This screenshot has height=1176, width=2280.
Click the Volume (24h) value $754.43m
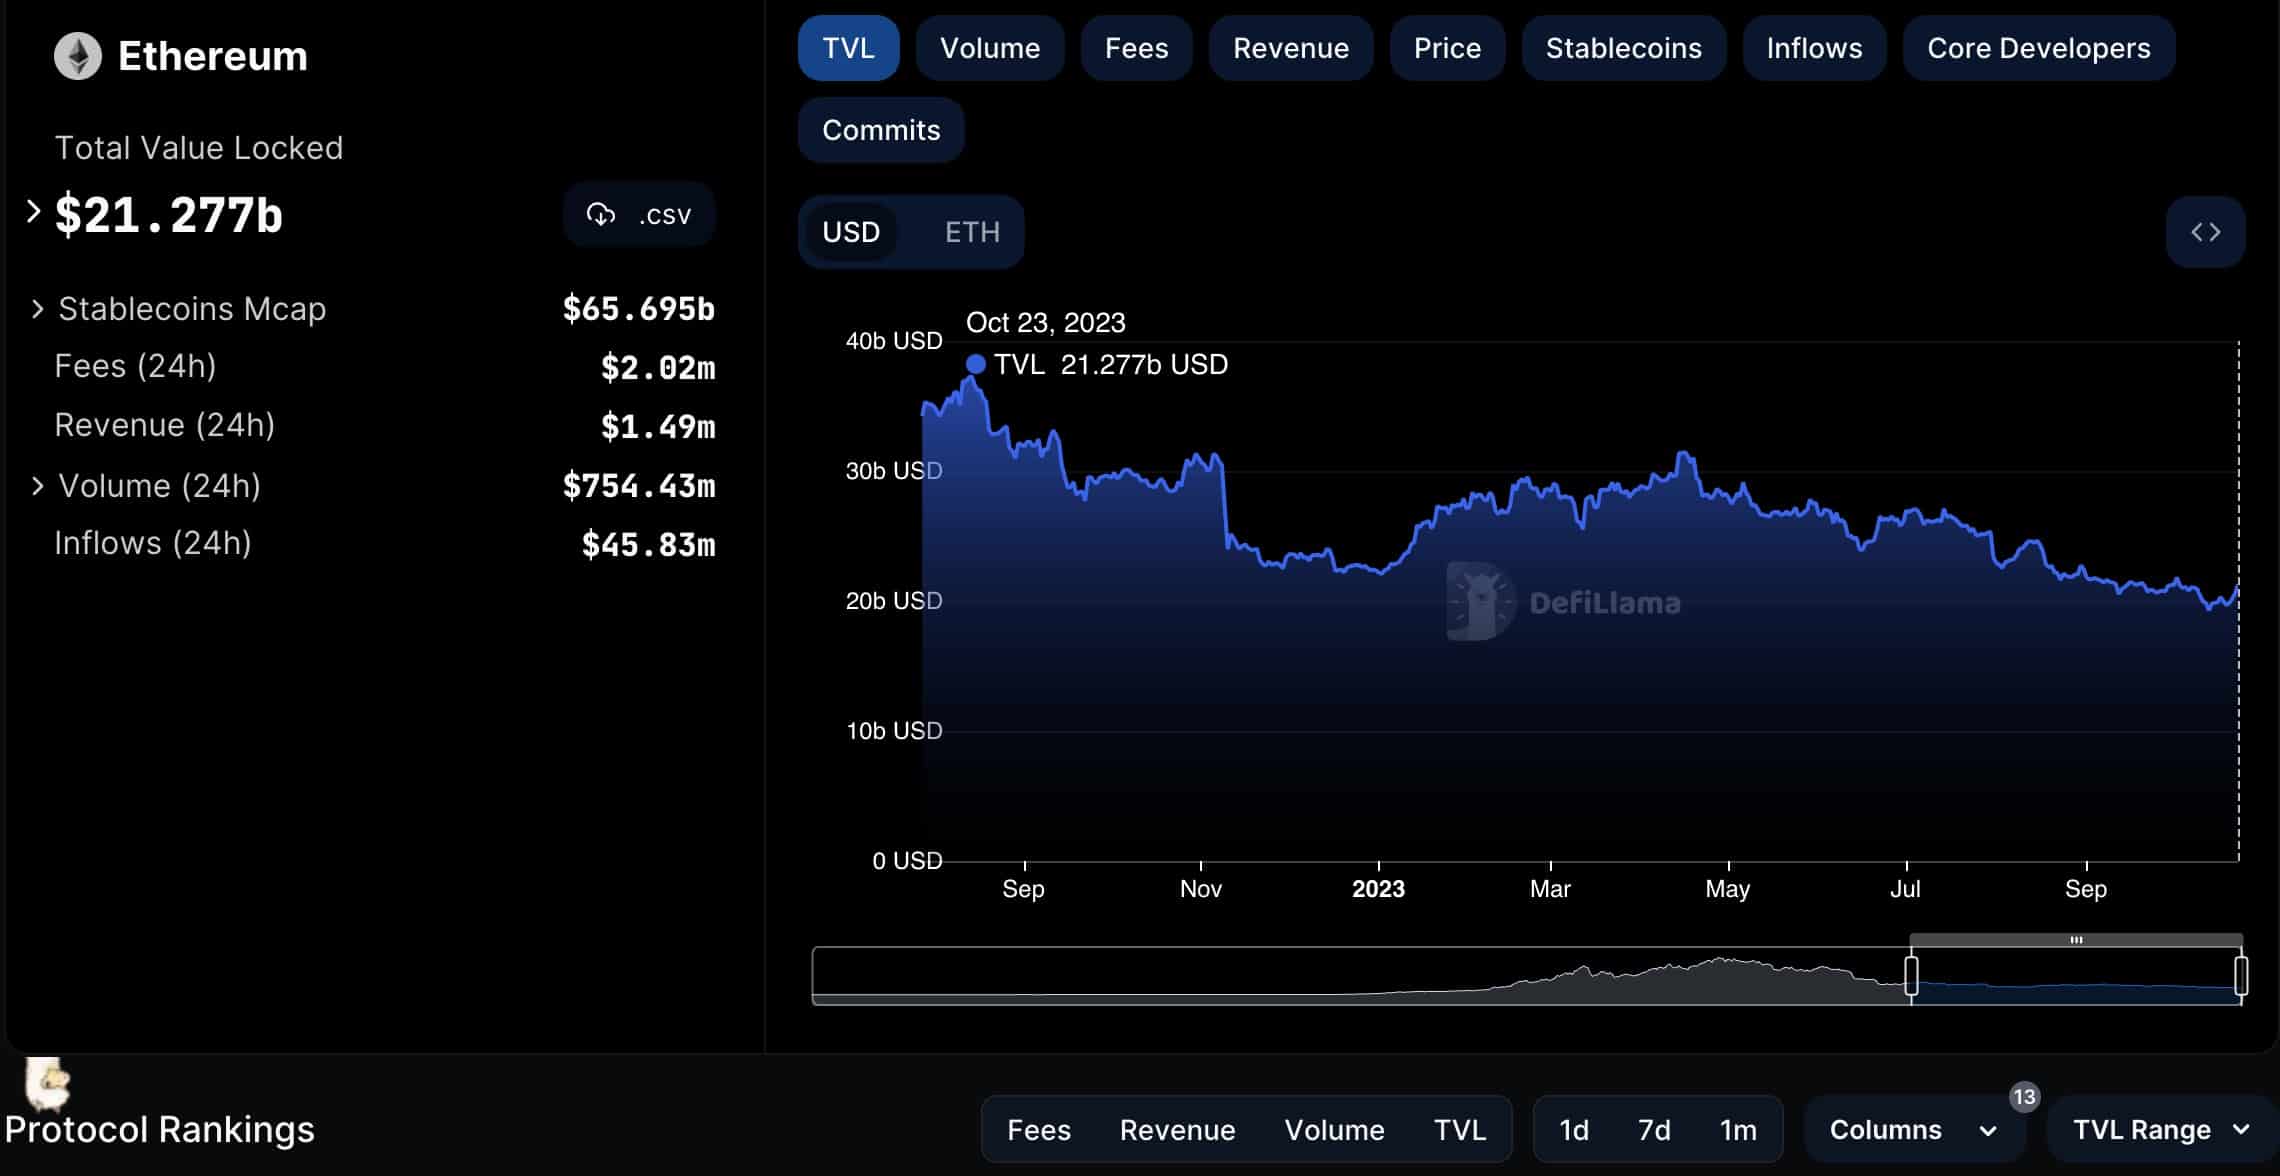pyautogui.click(x=638, y=486)
